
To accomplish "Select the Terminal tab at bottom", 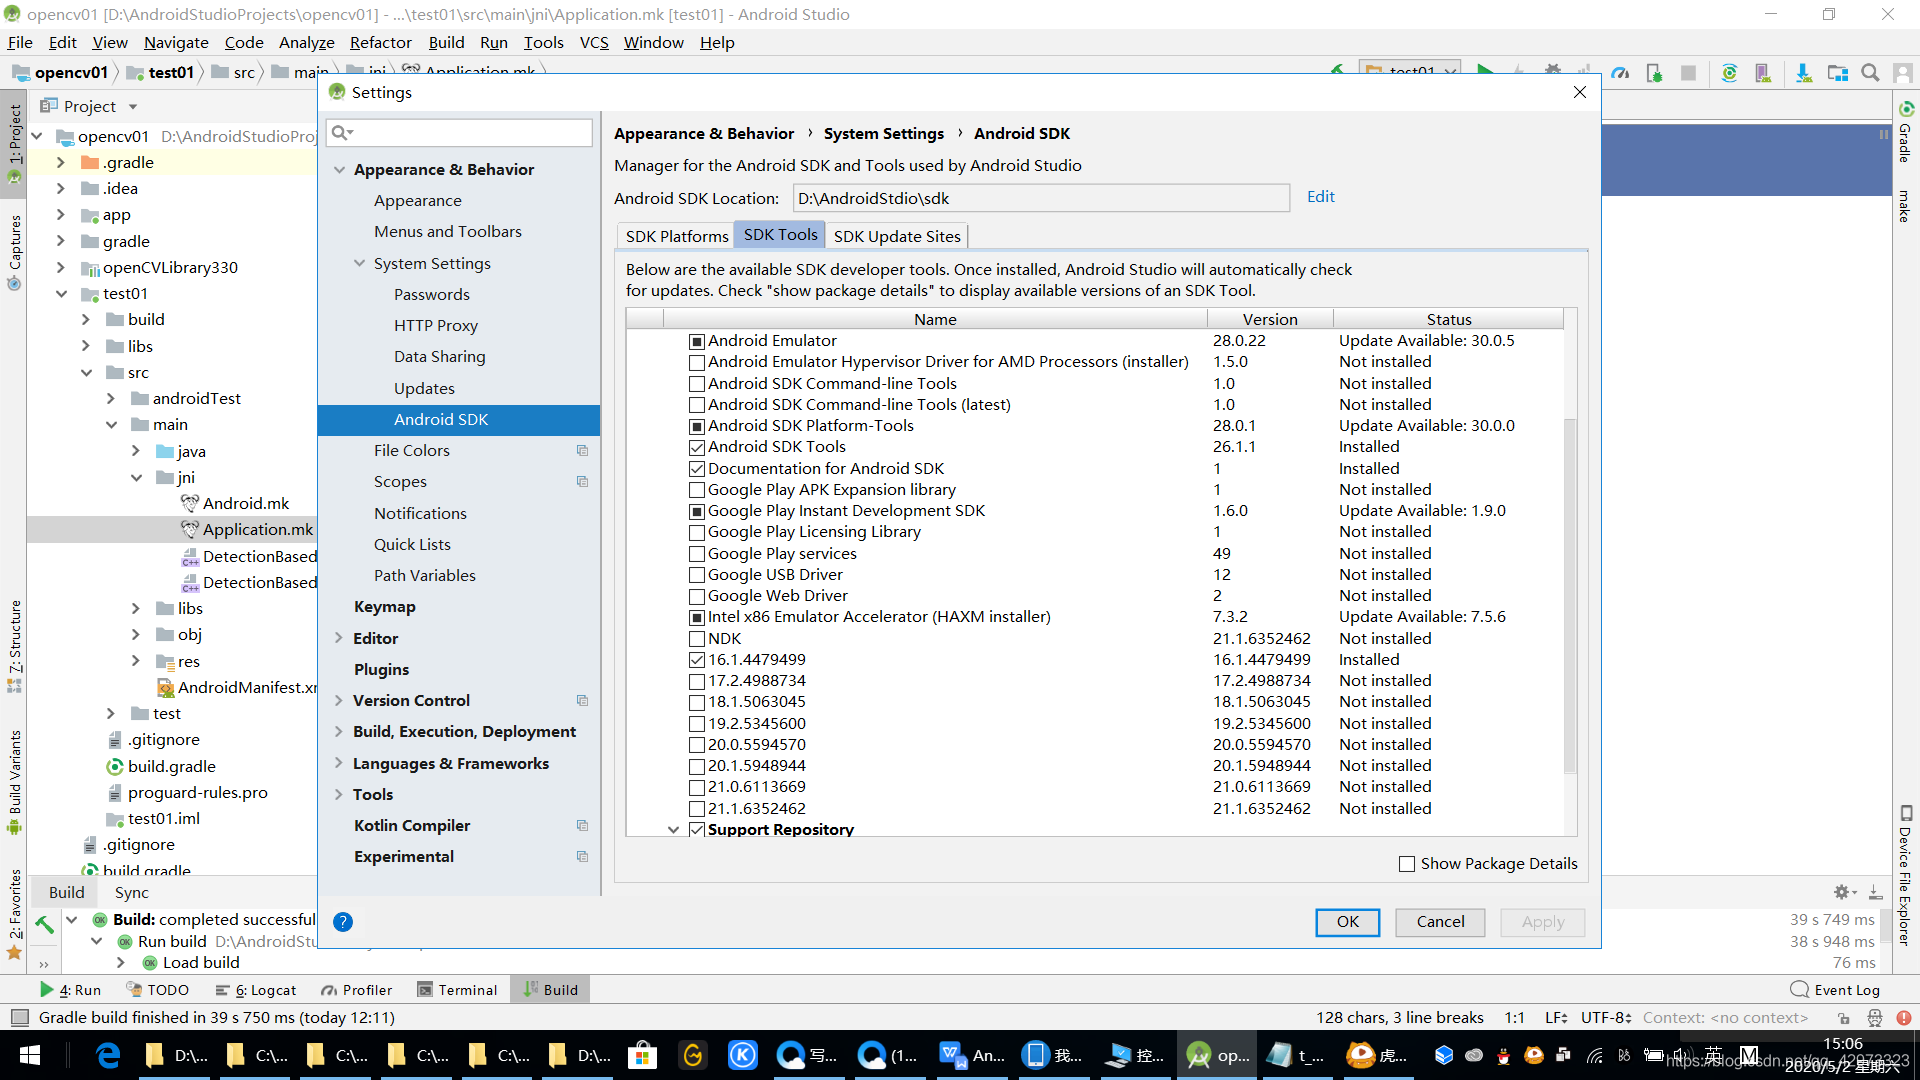I will (467, 989).
